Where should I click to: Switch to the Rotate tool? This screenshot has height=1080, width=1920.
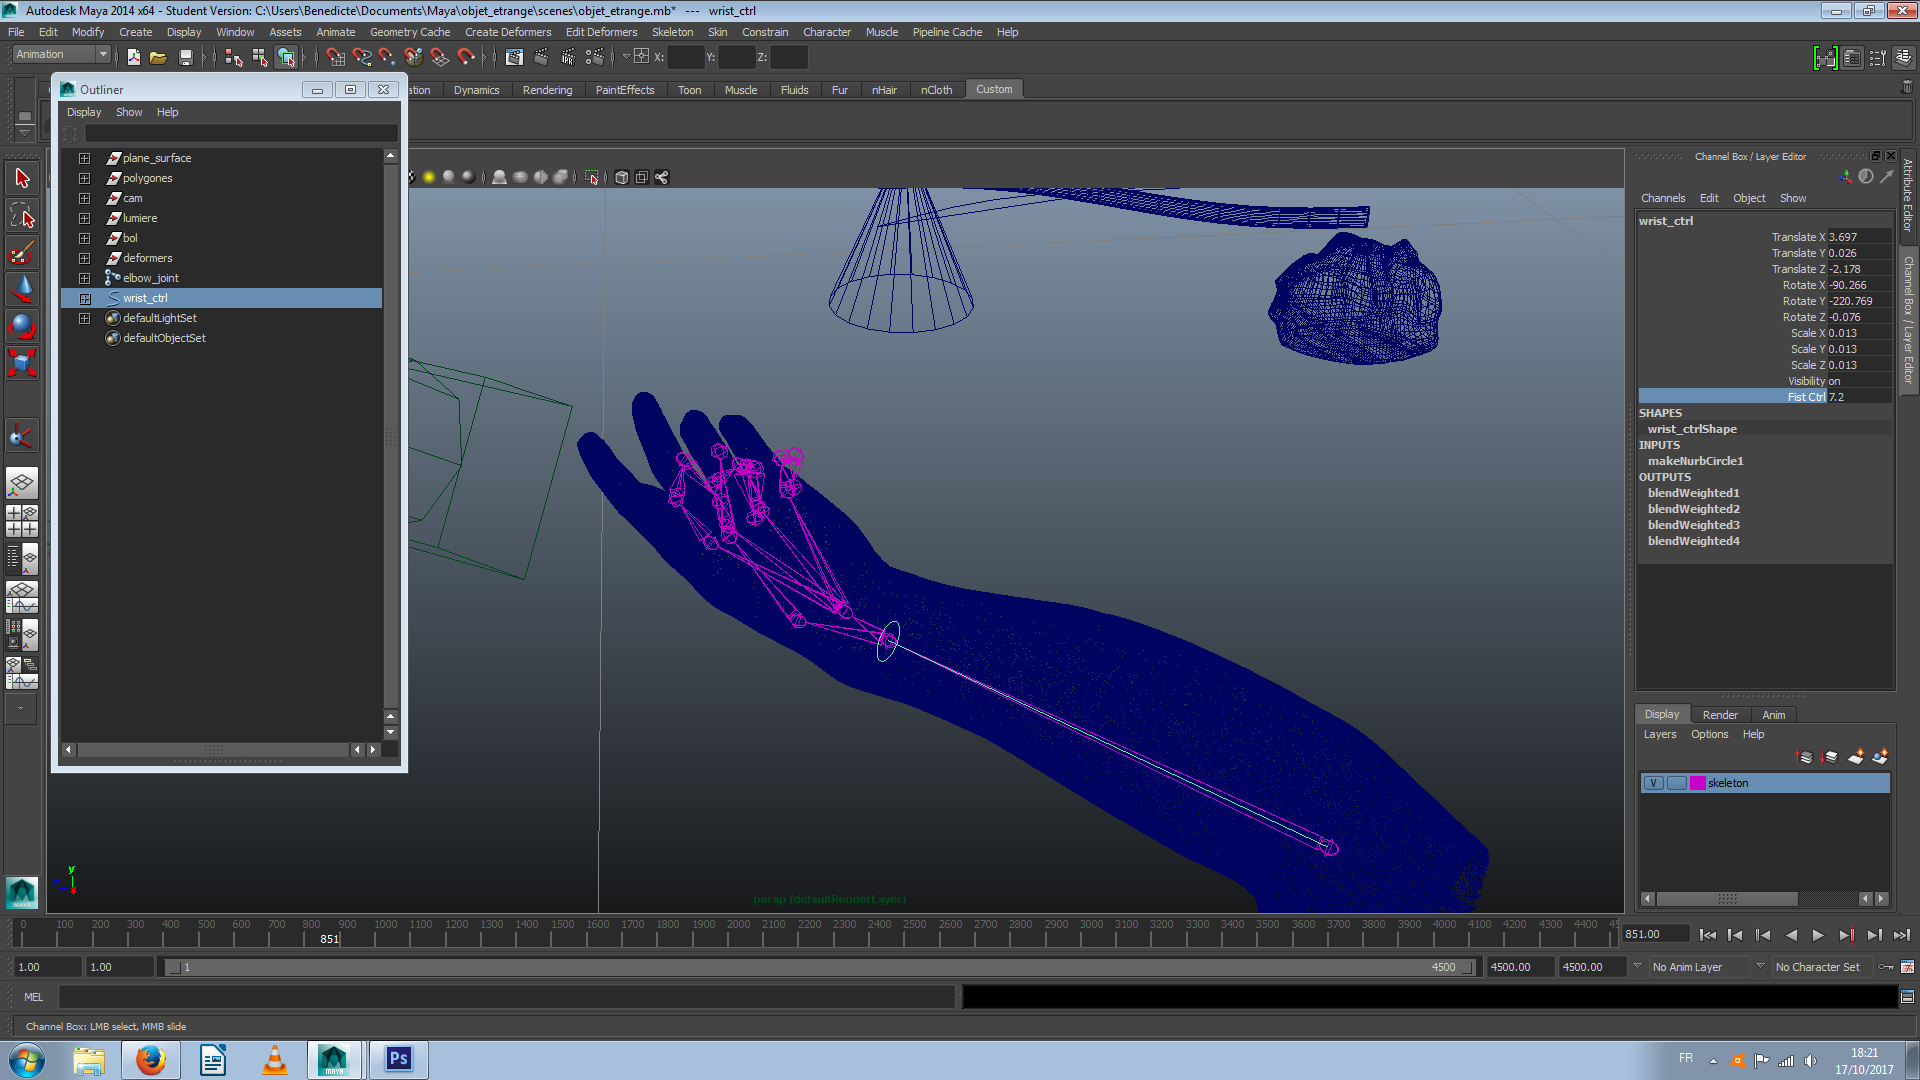pyautogui.click(x=22, y=323)
